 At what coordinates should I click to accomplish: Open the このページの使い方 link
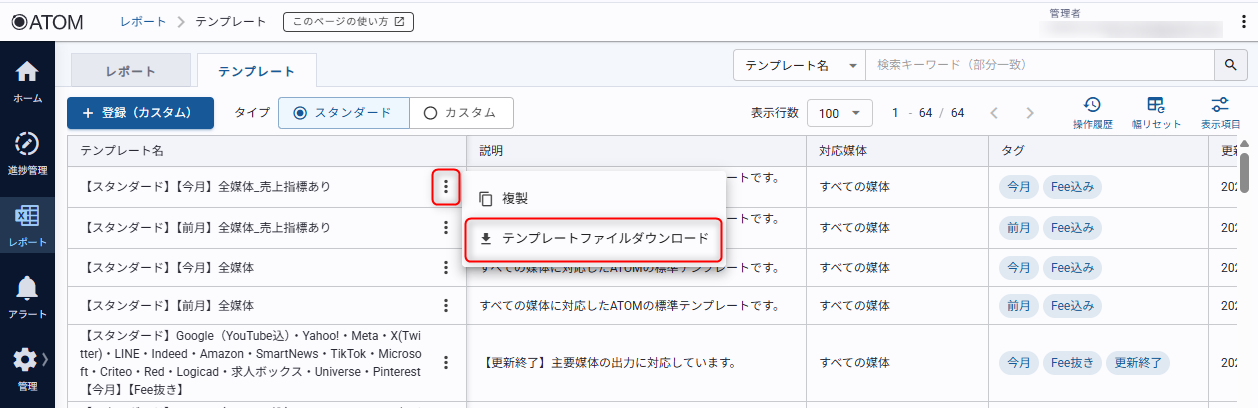pos(348,21)
